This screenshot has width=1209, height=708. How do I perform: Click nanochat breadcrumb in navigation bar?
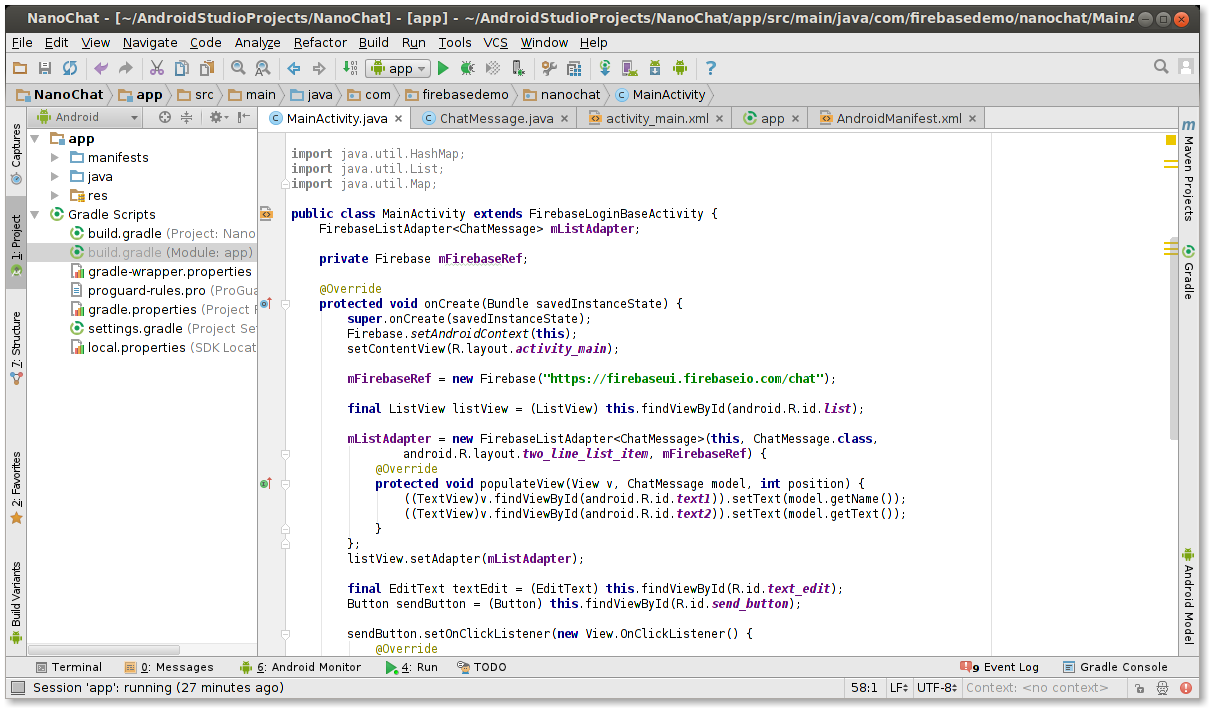coord(561,95)
